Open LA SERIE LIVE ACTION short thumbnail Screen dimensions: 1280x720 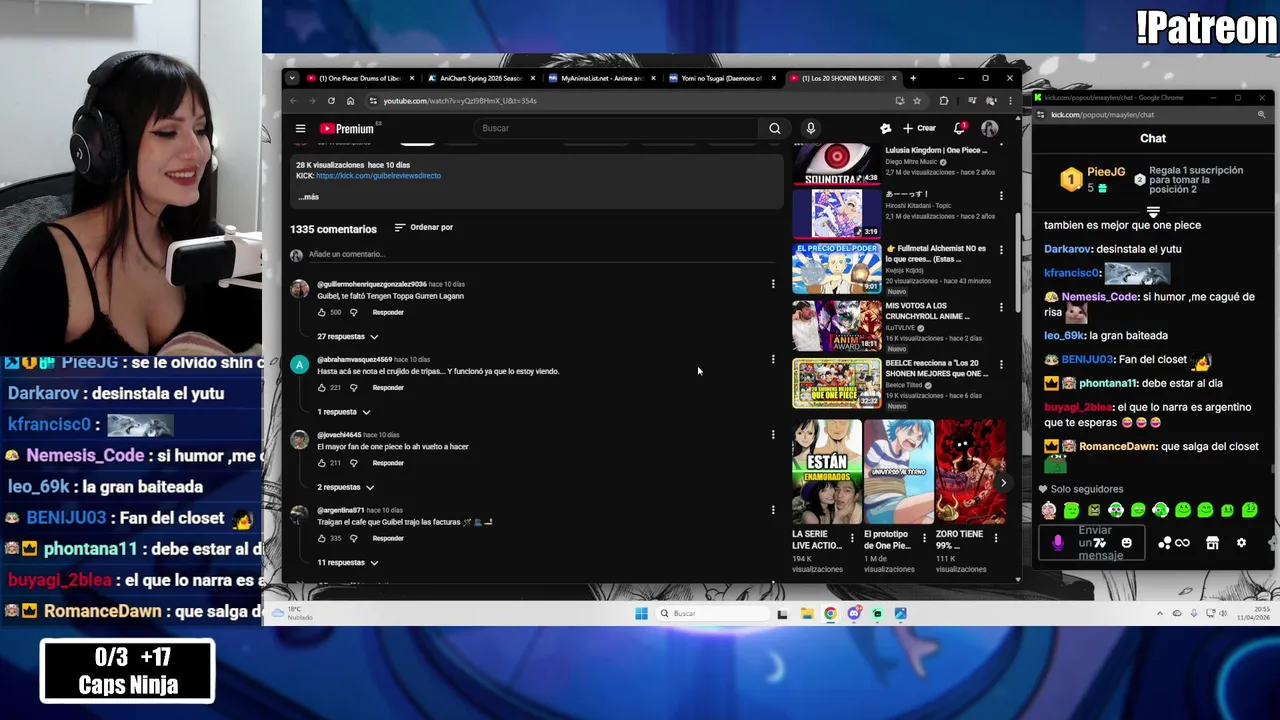pyautogui.click(x=826, y=472)
